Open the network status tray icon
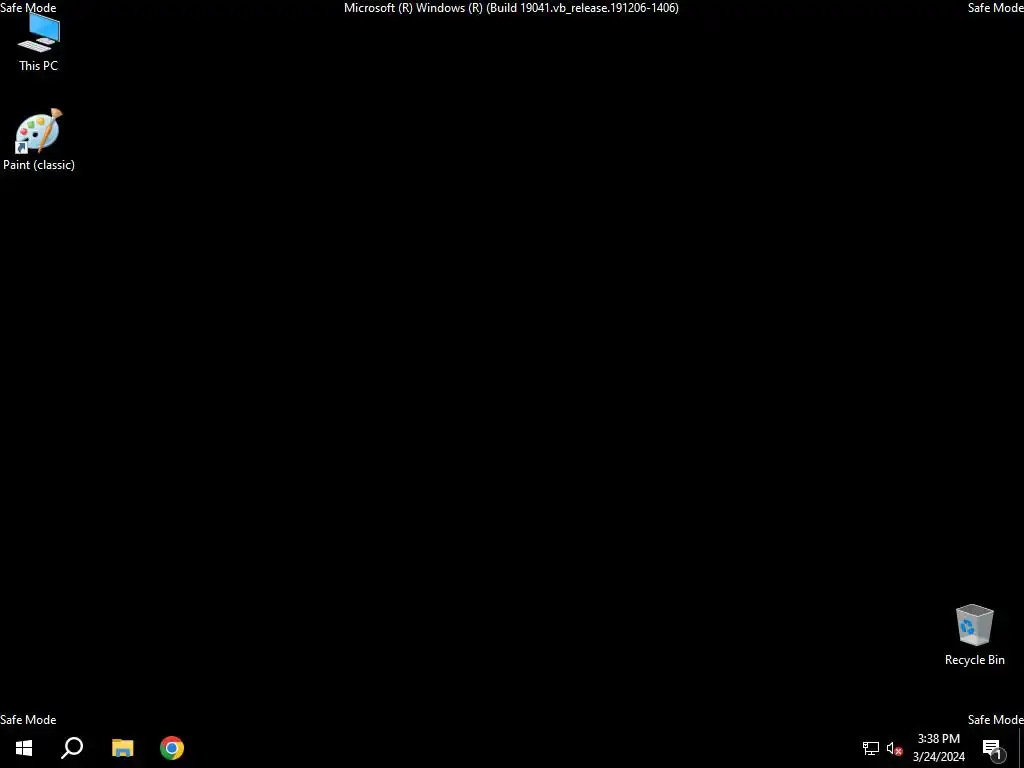 click(871, 748)
